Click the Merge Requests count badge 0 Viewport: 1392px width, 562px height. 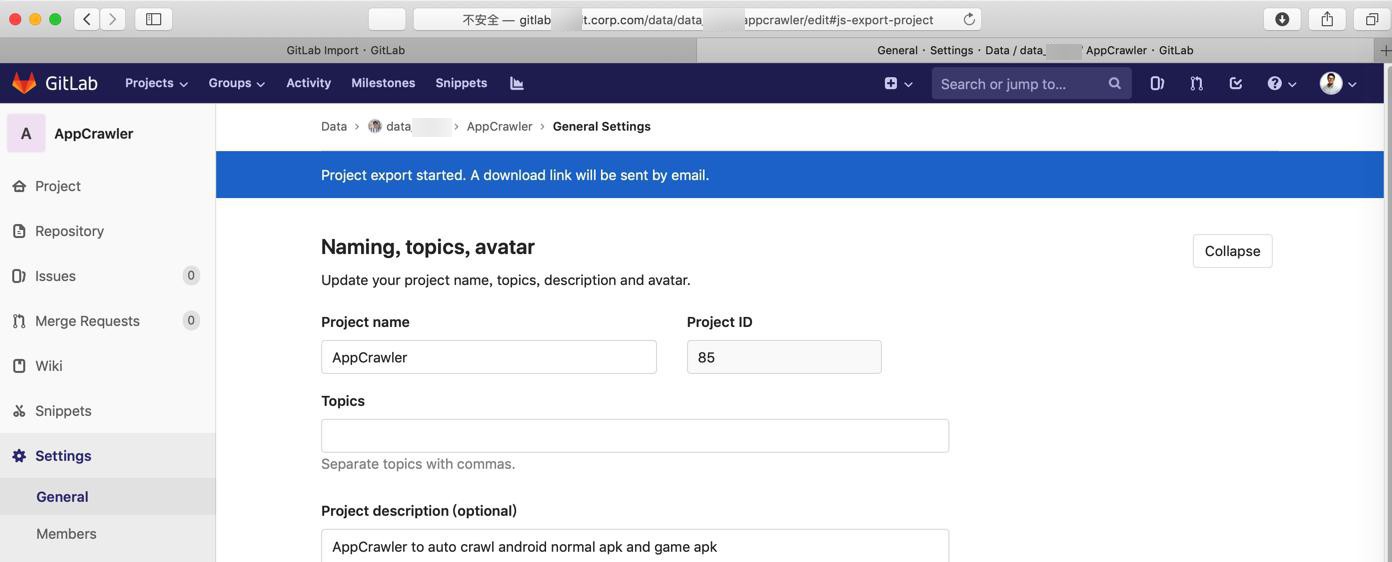(191, 320)
